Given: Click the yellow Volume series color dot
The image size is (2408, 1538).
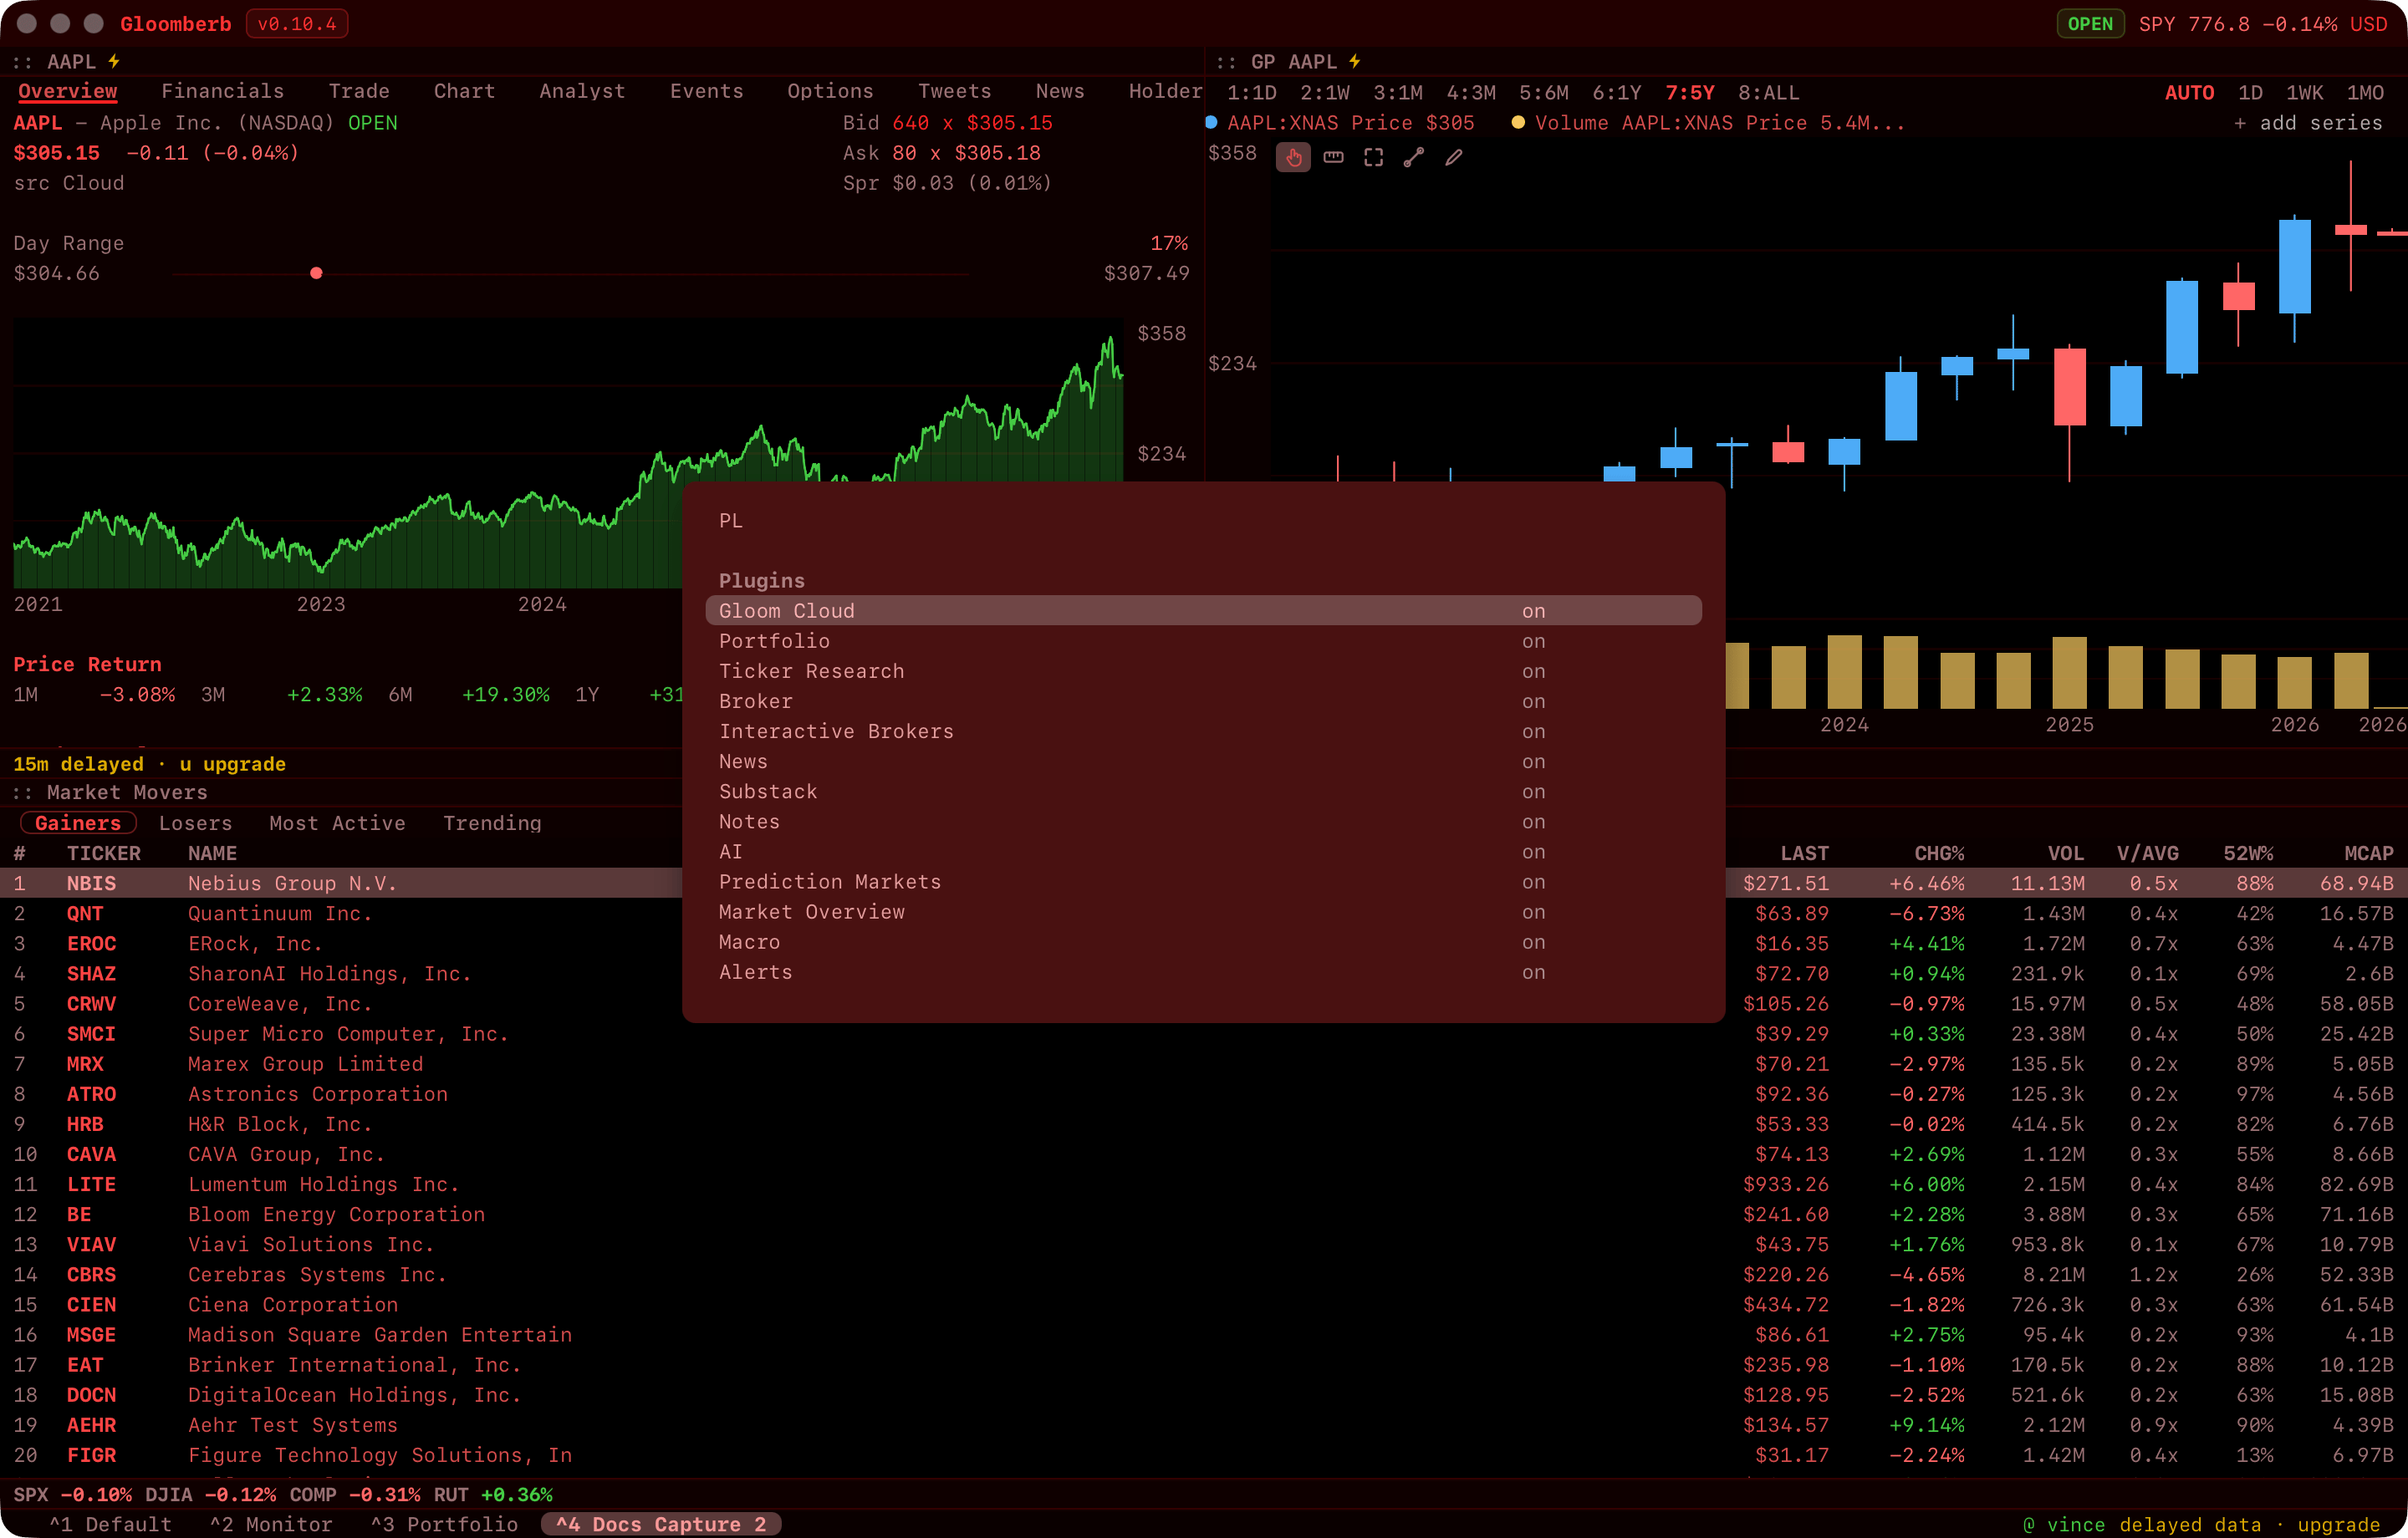Looking at the screenshot, I should [x=1518, y=123].
